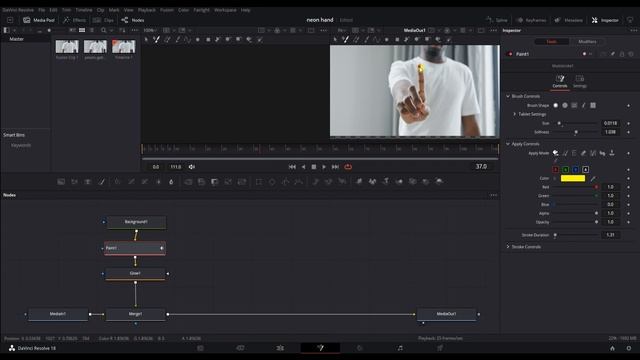Toggle audio mute speaker icon

(192, 167)
